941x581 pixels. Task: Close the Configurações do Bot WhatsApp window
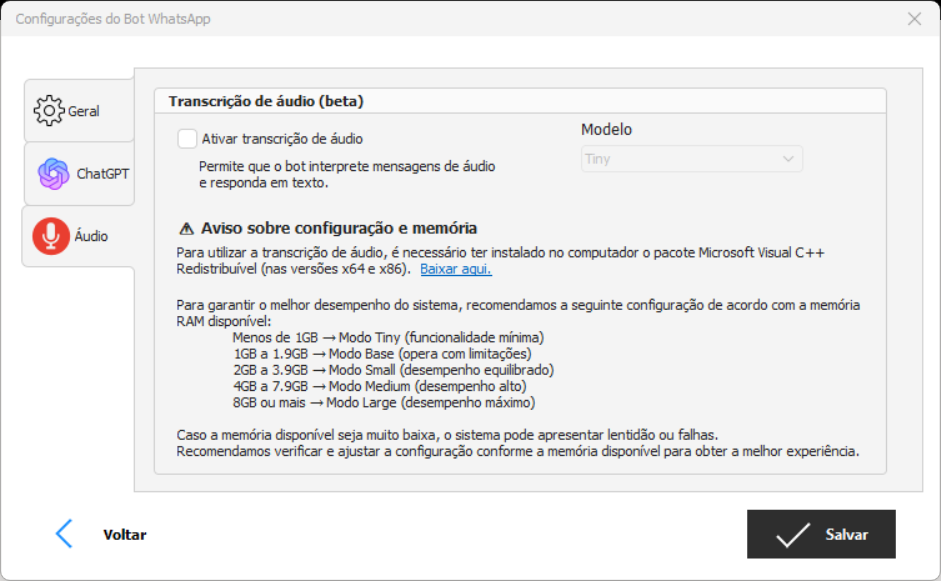click(914, 19)
